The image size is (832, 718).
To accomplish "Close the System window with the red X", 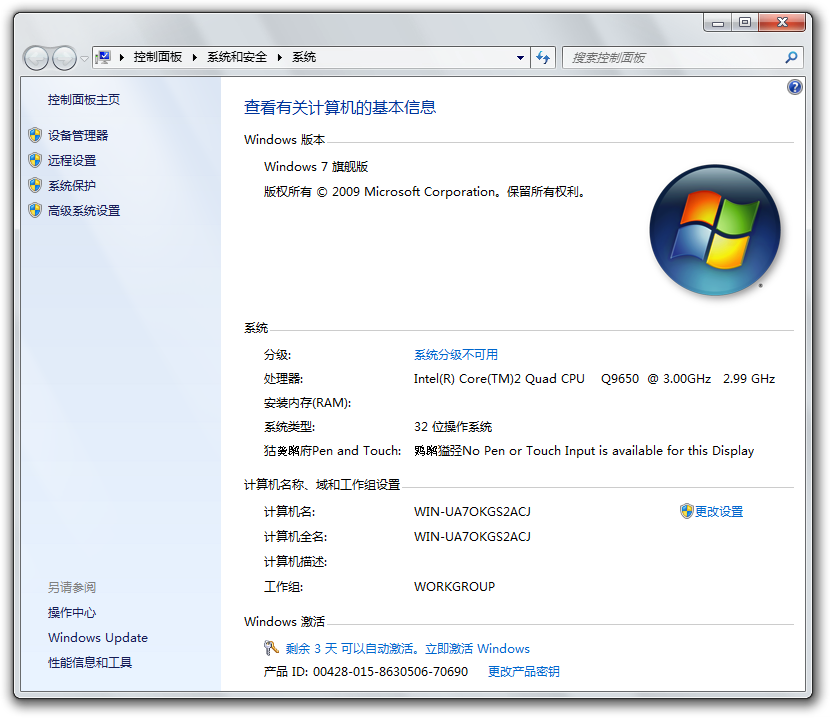I will pos(782,22).
